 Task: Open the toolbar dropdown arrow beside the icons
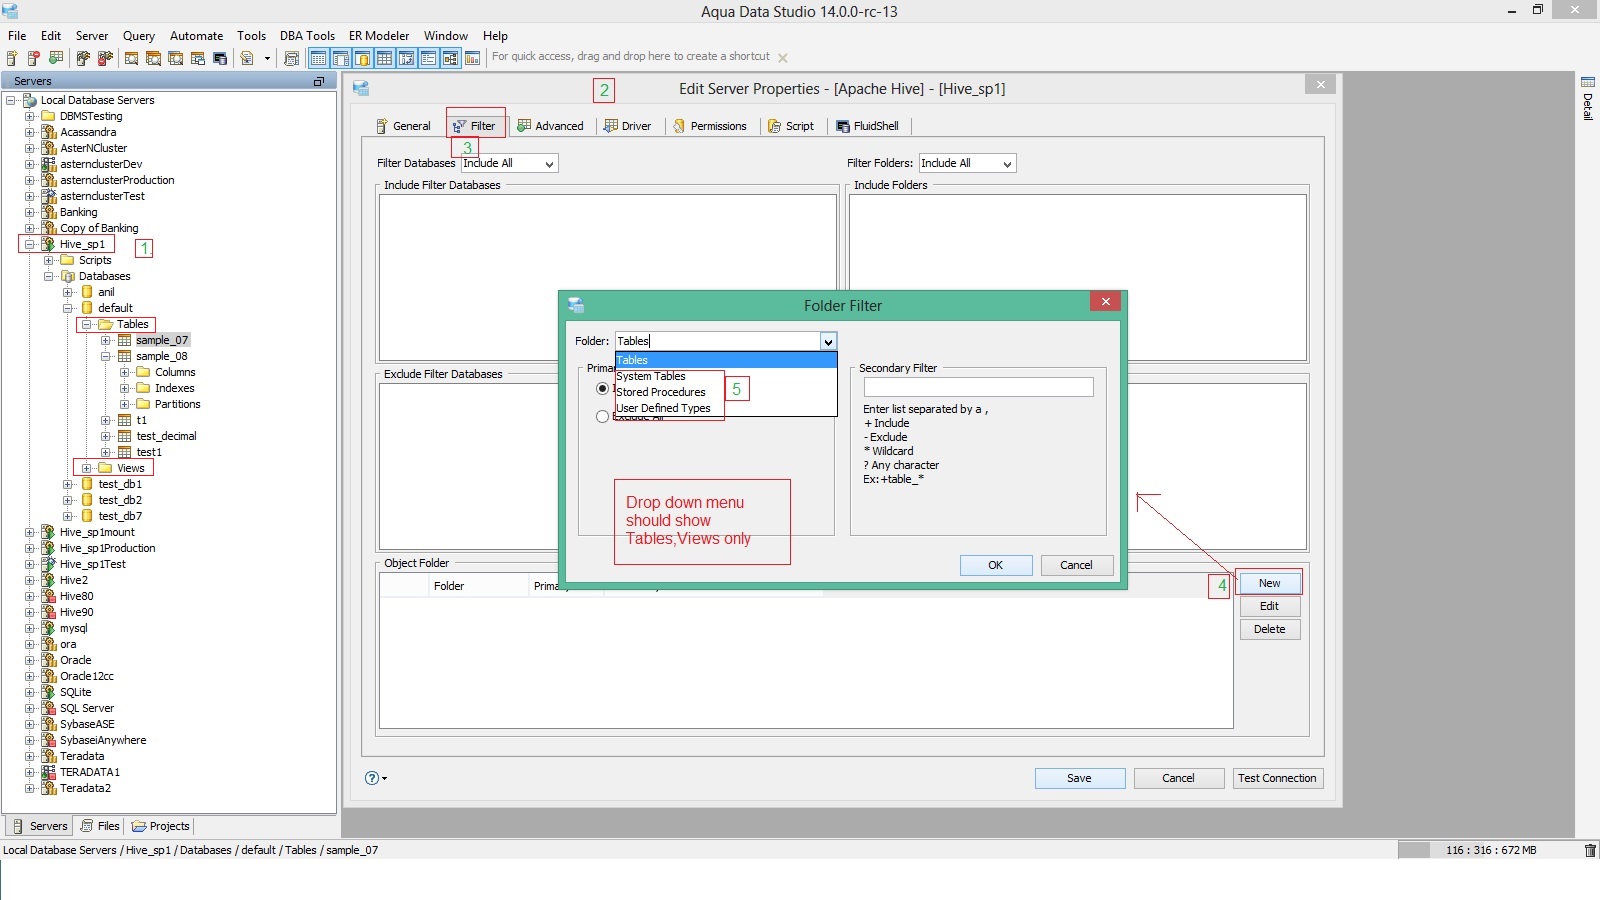click(x=267, y=58)
